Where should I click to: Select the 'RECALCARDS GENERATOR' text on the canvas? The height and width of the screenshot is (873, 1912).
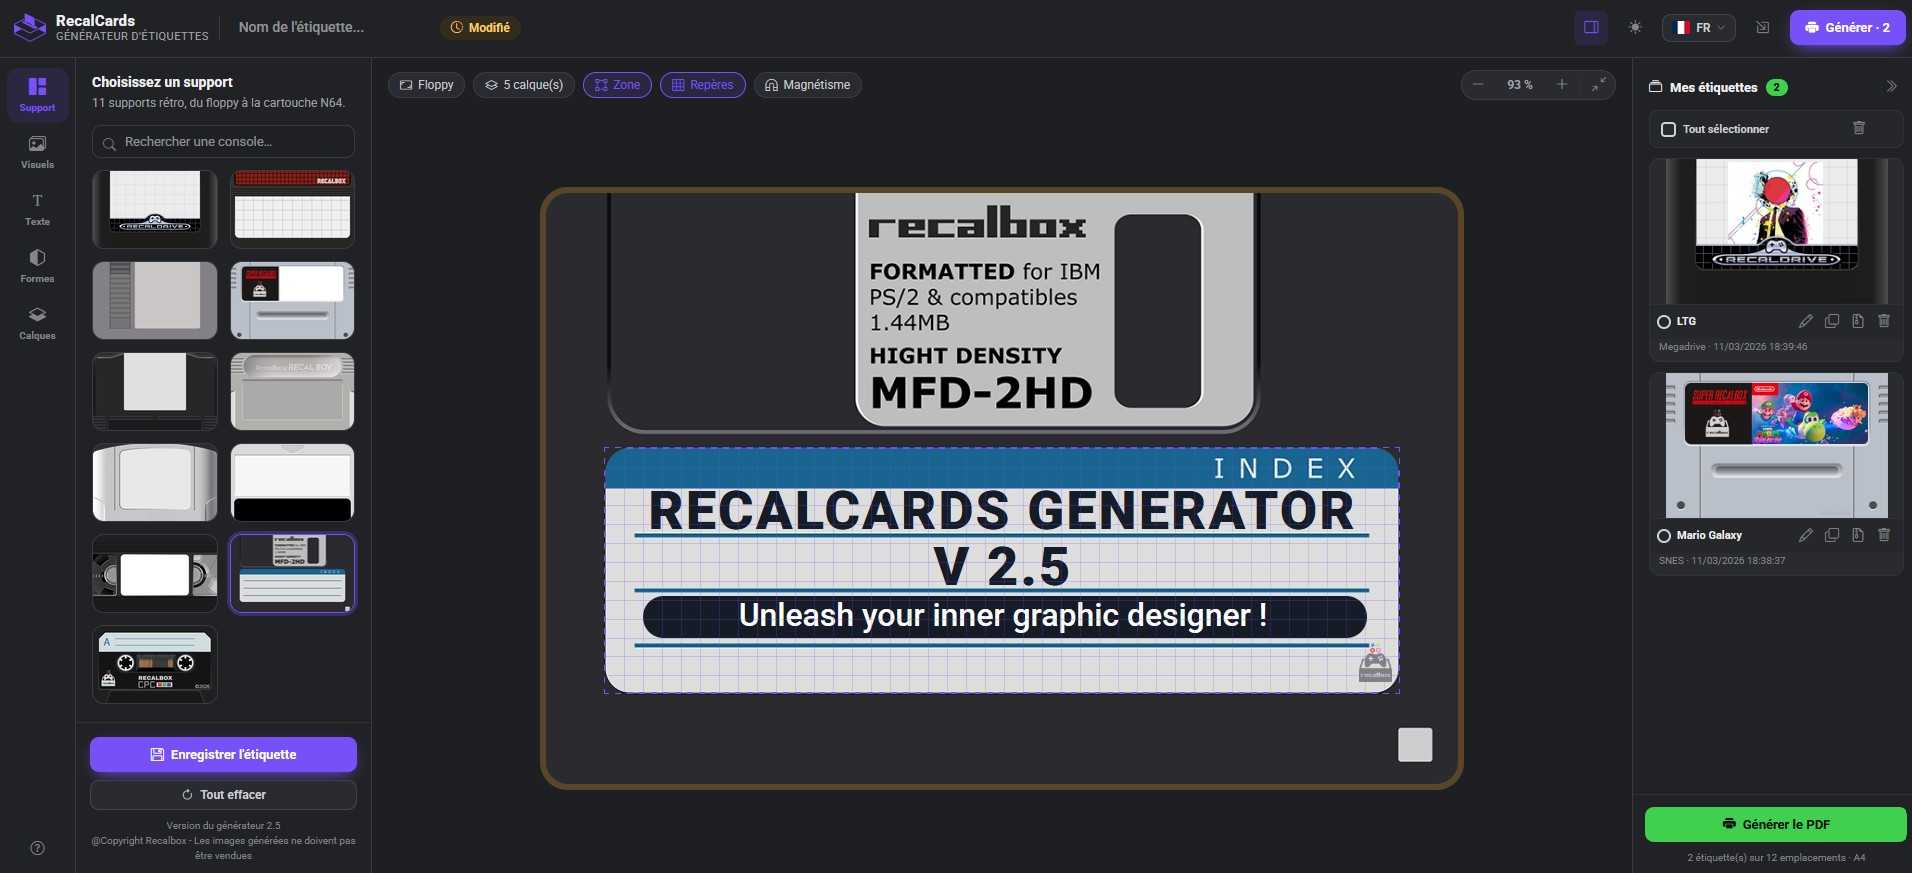[1001, 511]
